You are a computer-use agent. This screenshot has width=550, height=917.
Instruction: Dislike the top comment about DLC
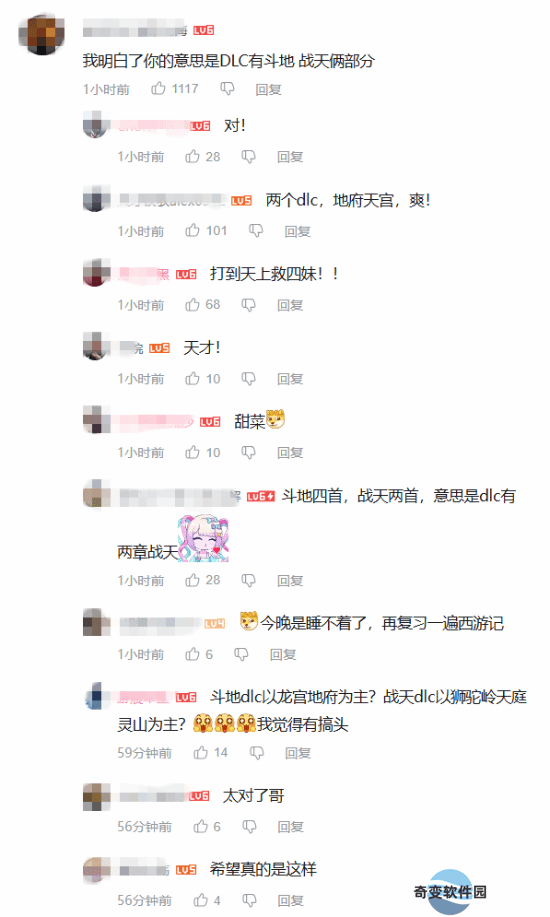(x=227, y=89)
